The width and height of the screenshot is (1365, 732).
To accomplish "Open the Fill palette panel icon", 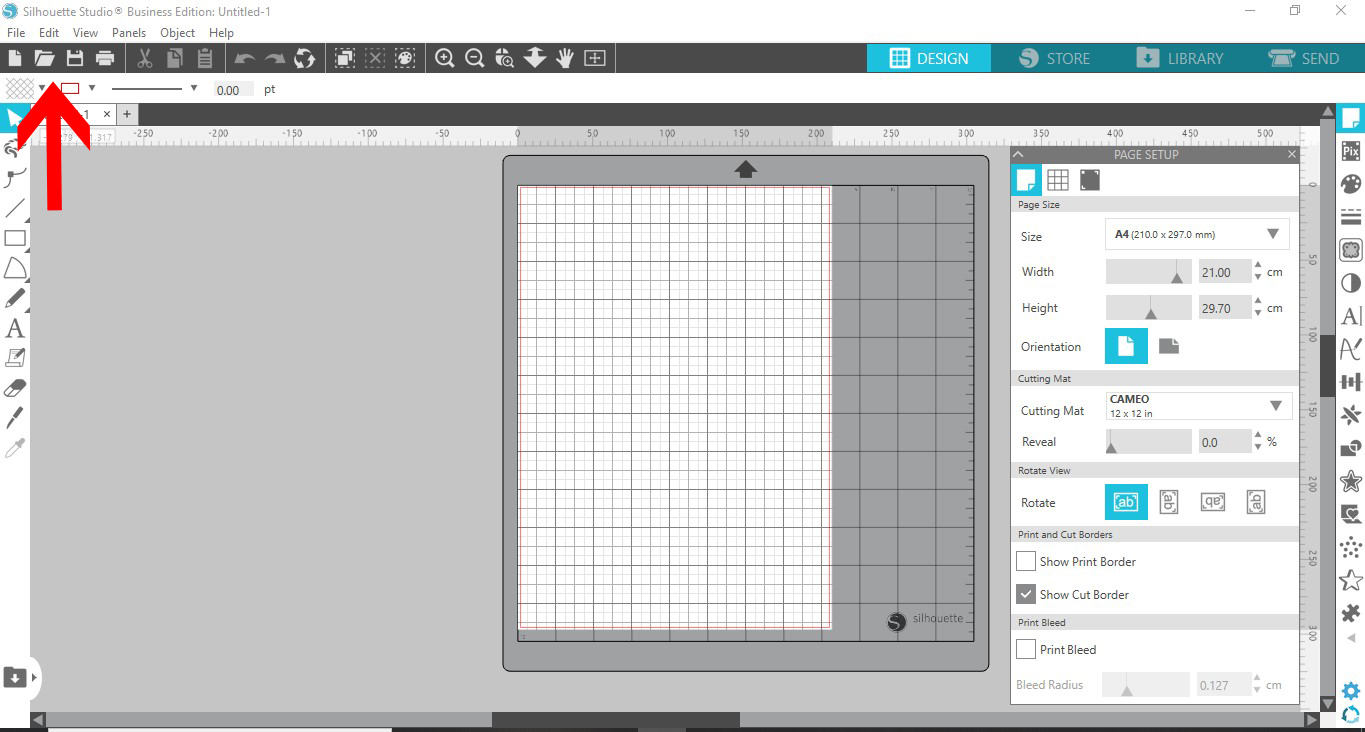I will (1351, 184).
